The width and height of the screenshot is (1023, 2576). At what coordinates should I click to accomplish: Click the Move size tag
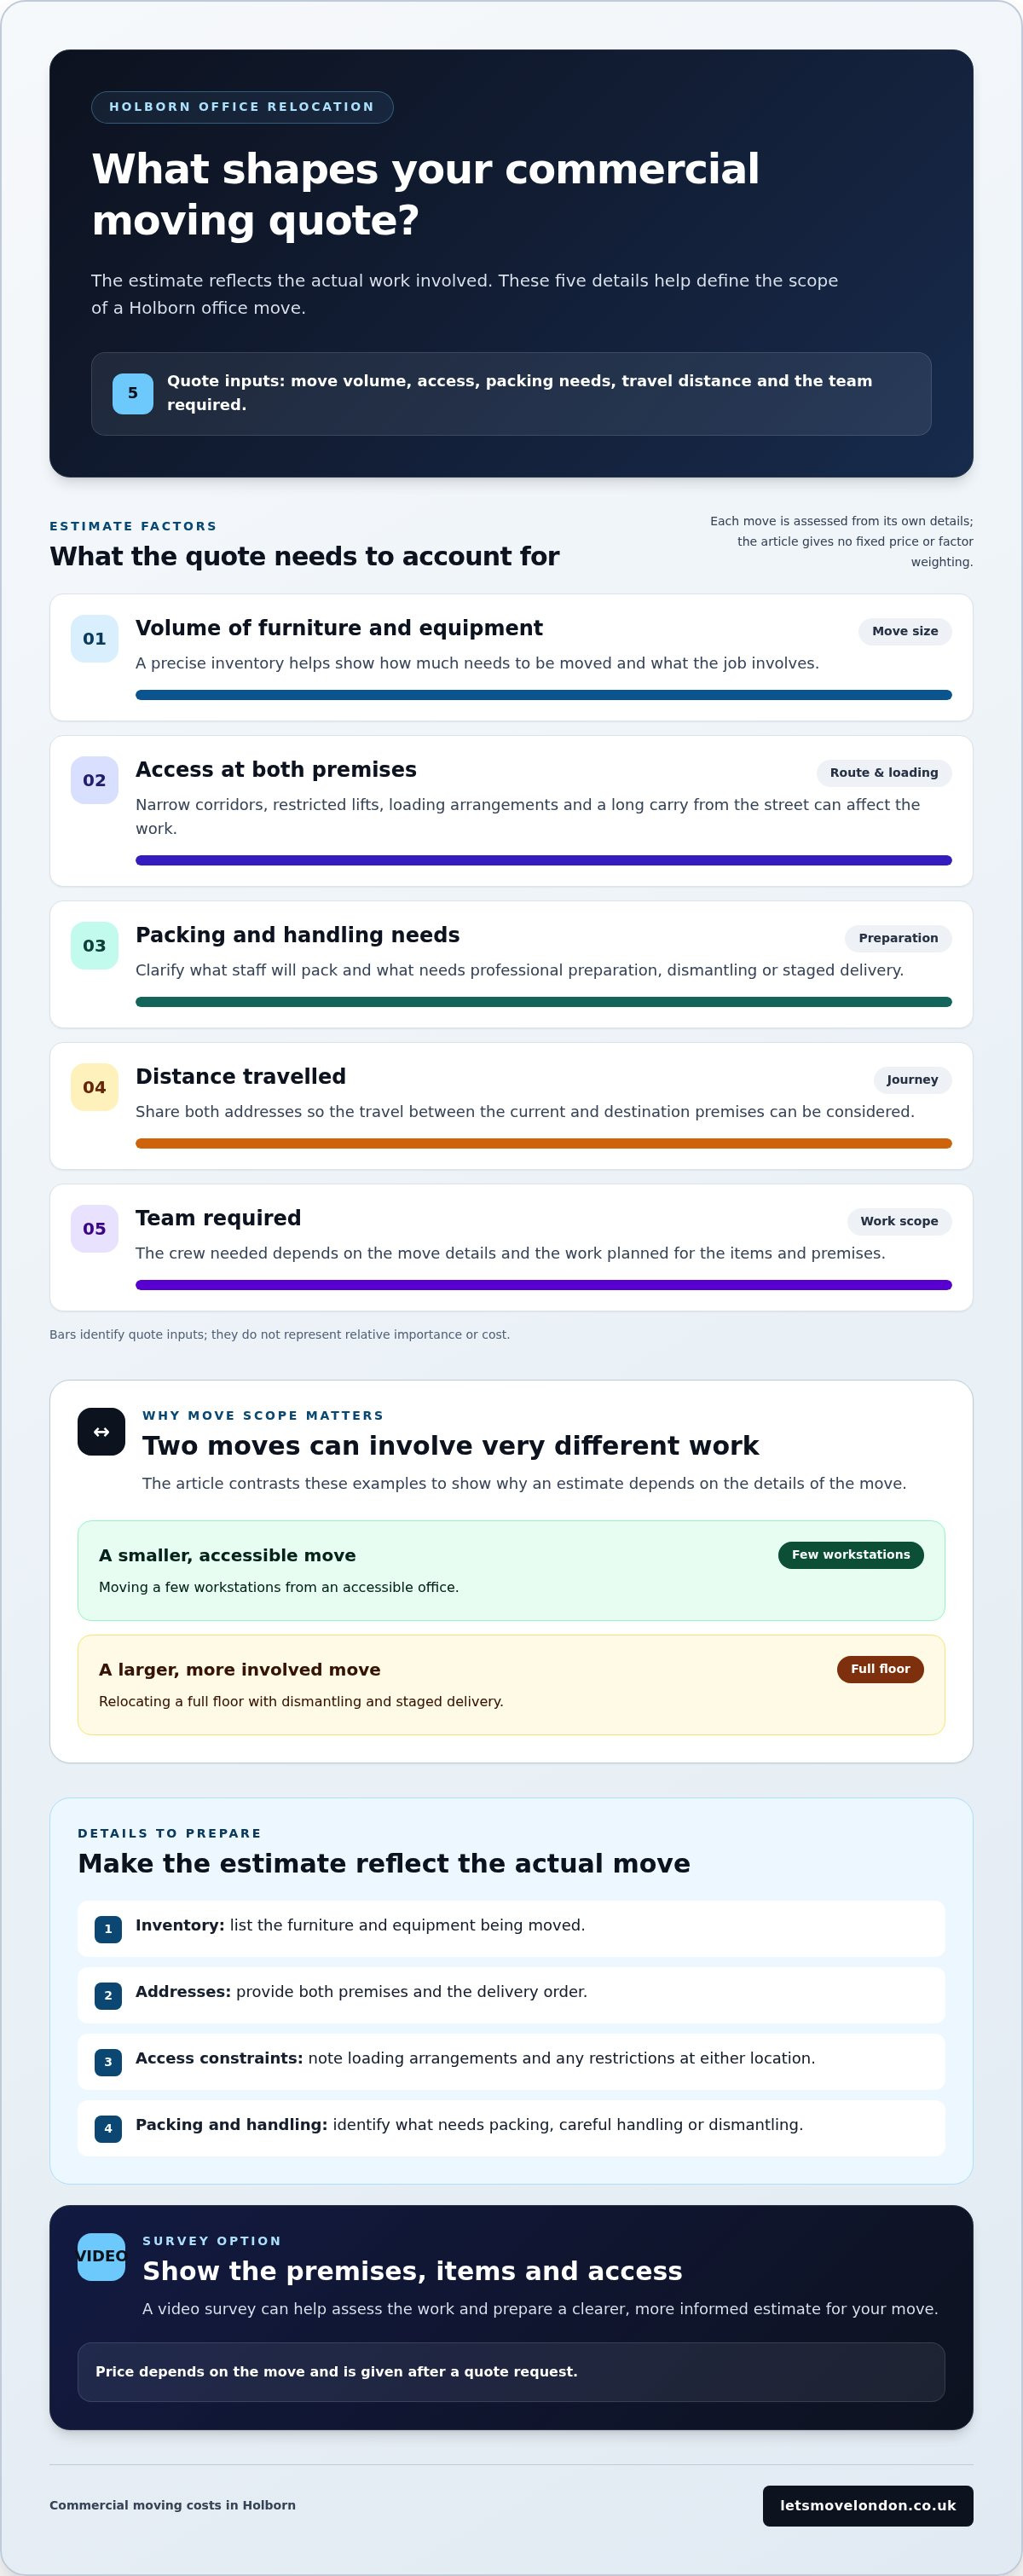coord(904,631)
